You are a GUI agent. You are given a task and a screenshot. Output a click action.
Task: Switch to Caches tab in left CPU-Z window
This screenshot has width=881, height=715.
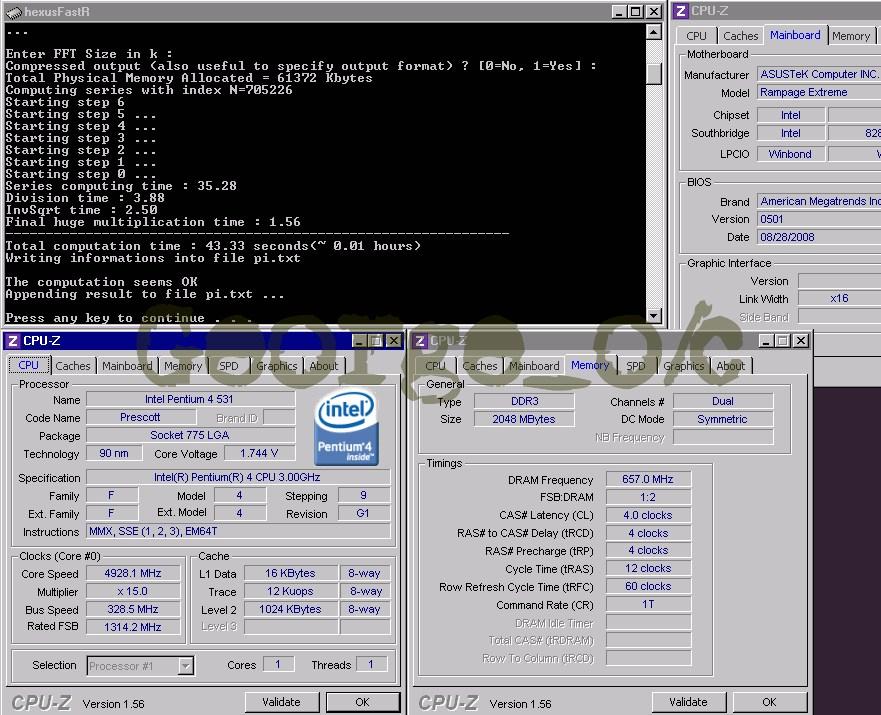coord(72,366)
